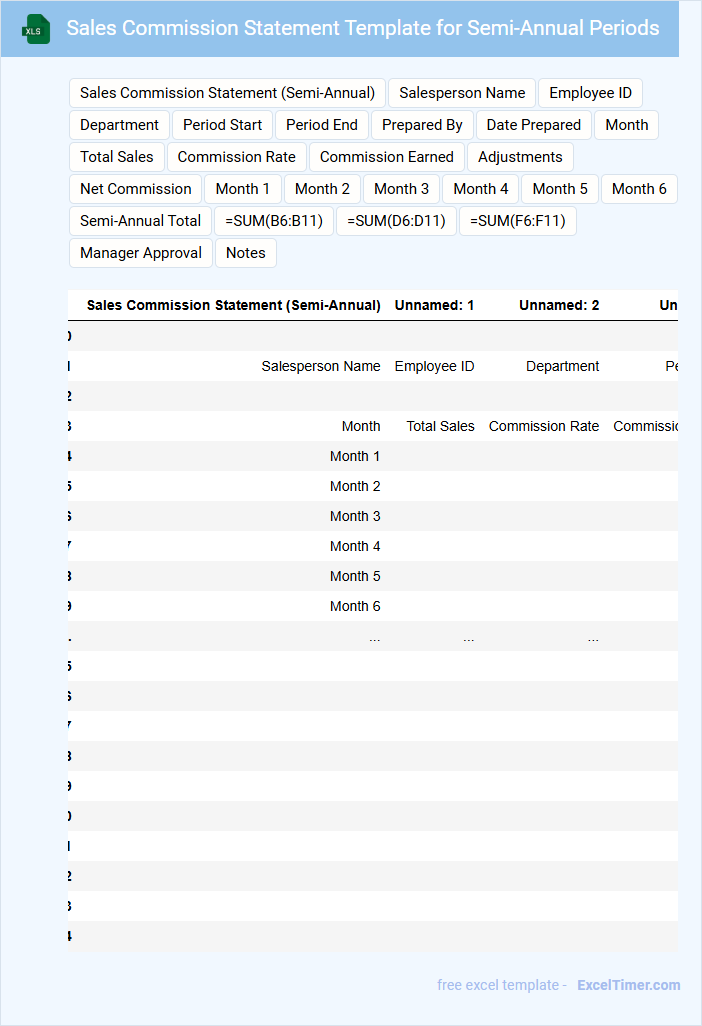Select the 'Salesperson Name' table cell

(321, 366)
